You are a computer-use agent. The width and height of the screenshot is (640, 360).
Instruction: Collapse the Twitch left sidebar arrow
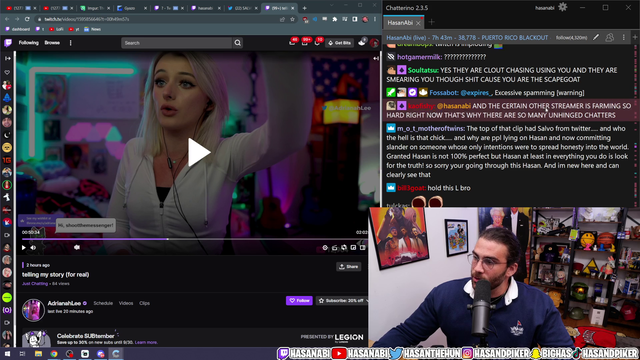coord(7,58)
